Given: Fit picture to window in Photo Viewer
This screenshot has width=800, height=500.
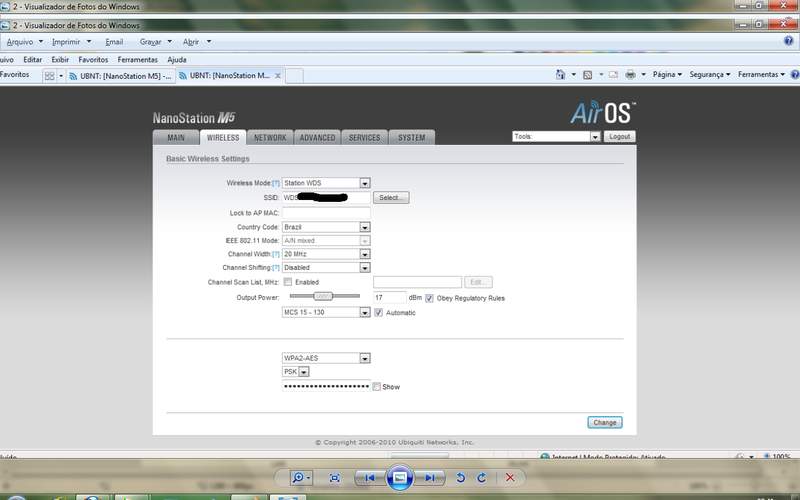Looking at the screenshot, I should [335, 478].
